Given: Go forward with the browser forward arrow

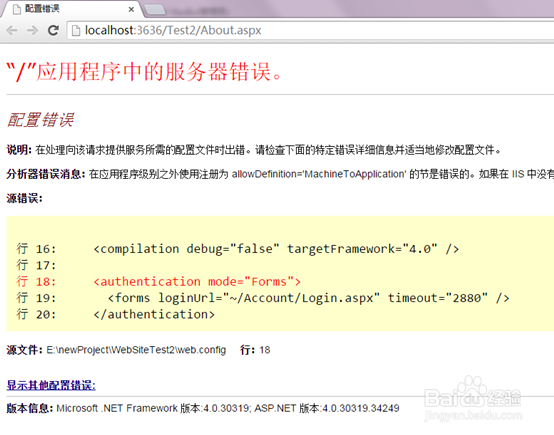Looking at the screenshot, I should coord(33,30).
